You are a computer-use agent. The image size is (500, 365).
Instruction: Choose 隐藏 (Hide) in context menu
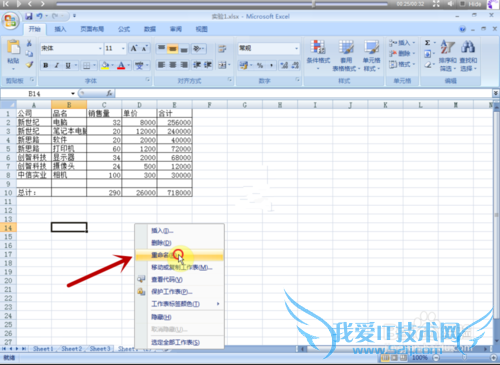(x=179, y=317)
